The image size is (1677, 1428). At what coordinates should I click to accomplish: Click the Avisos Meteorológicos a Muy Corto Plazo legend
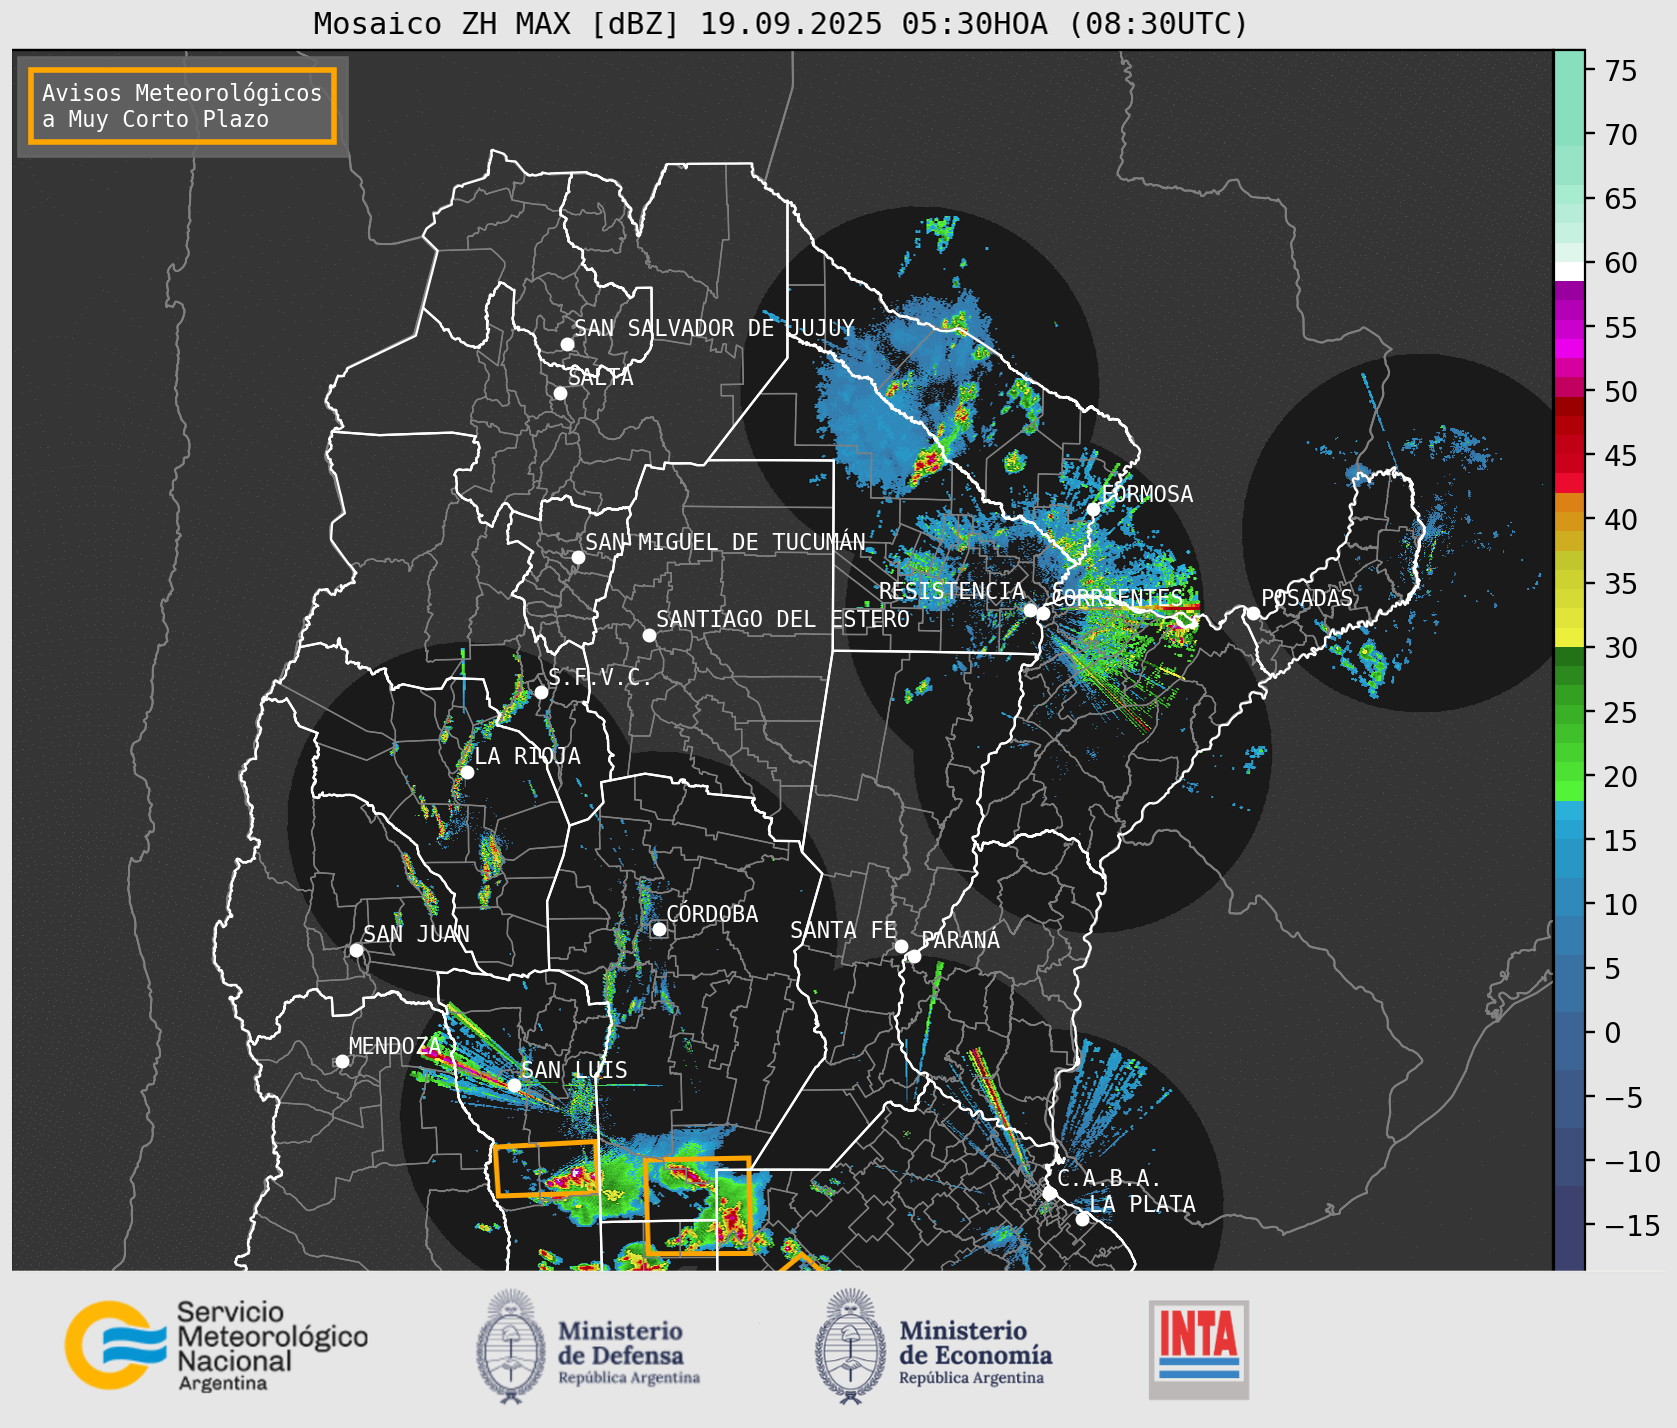tap(182, 106)
